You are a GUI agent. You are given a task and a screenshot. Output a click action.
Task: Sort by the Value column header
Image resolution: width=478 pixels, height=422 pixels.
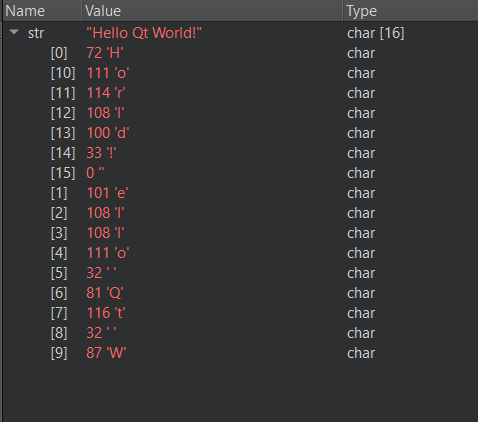[x=212, y=11]
